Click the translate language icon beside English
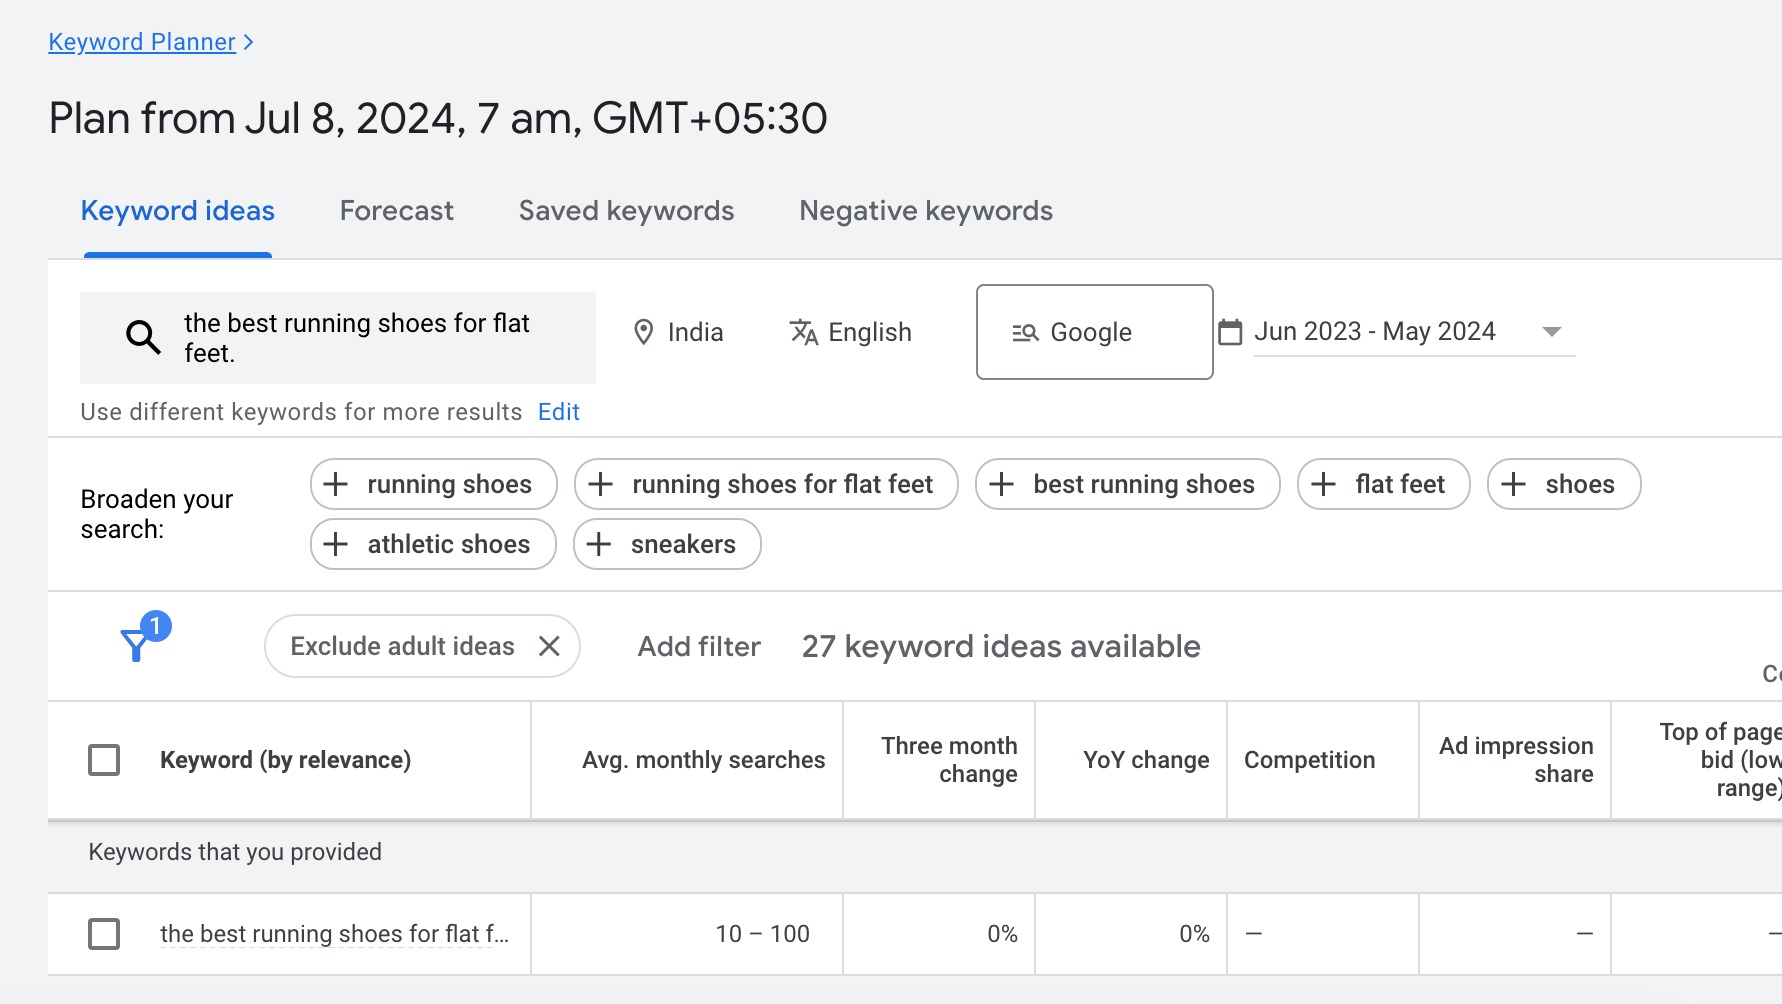1782x1004 pixels. click(804, 332)
